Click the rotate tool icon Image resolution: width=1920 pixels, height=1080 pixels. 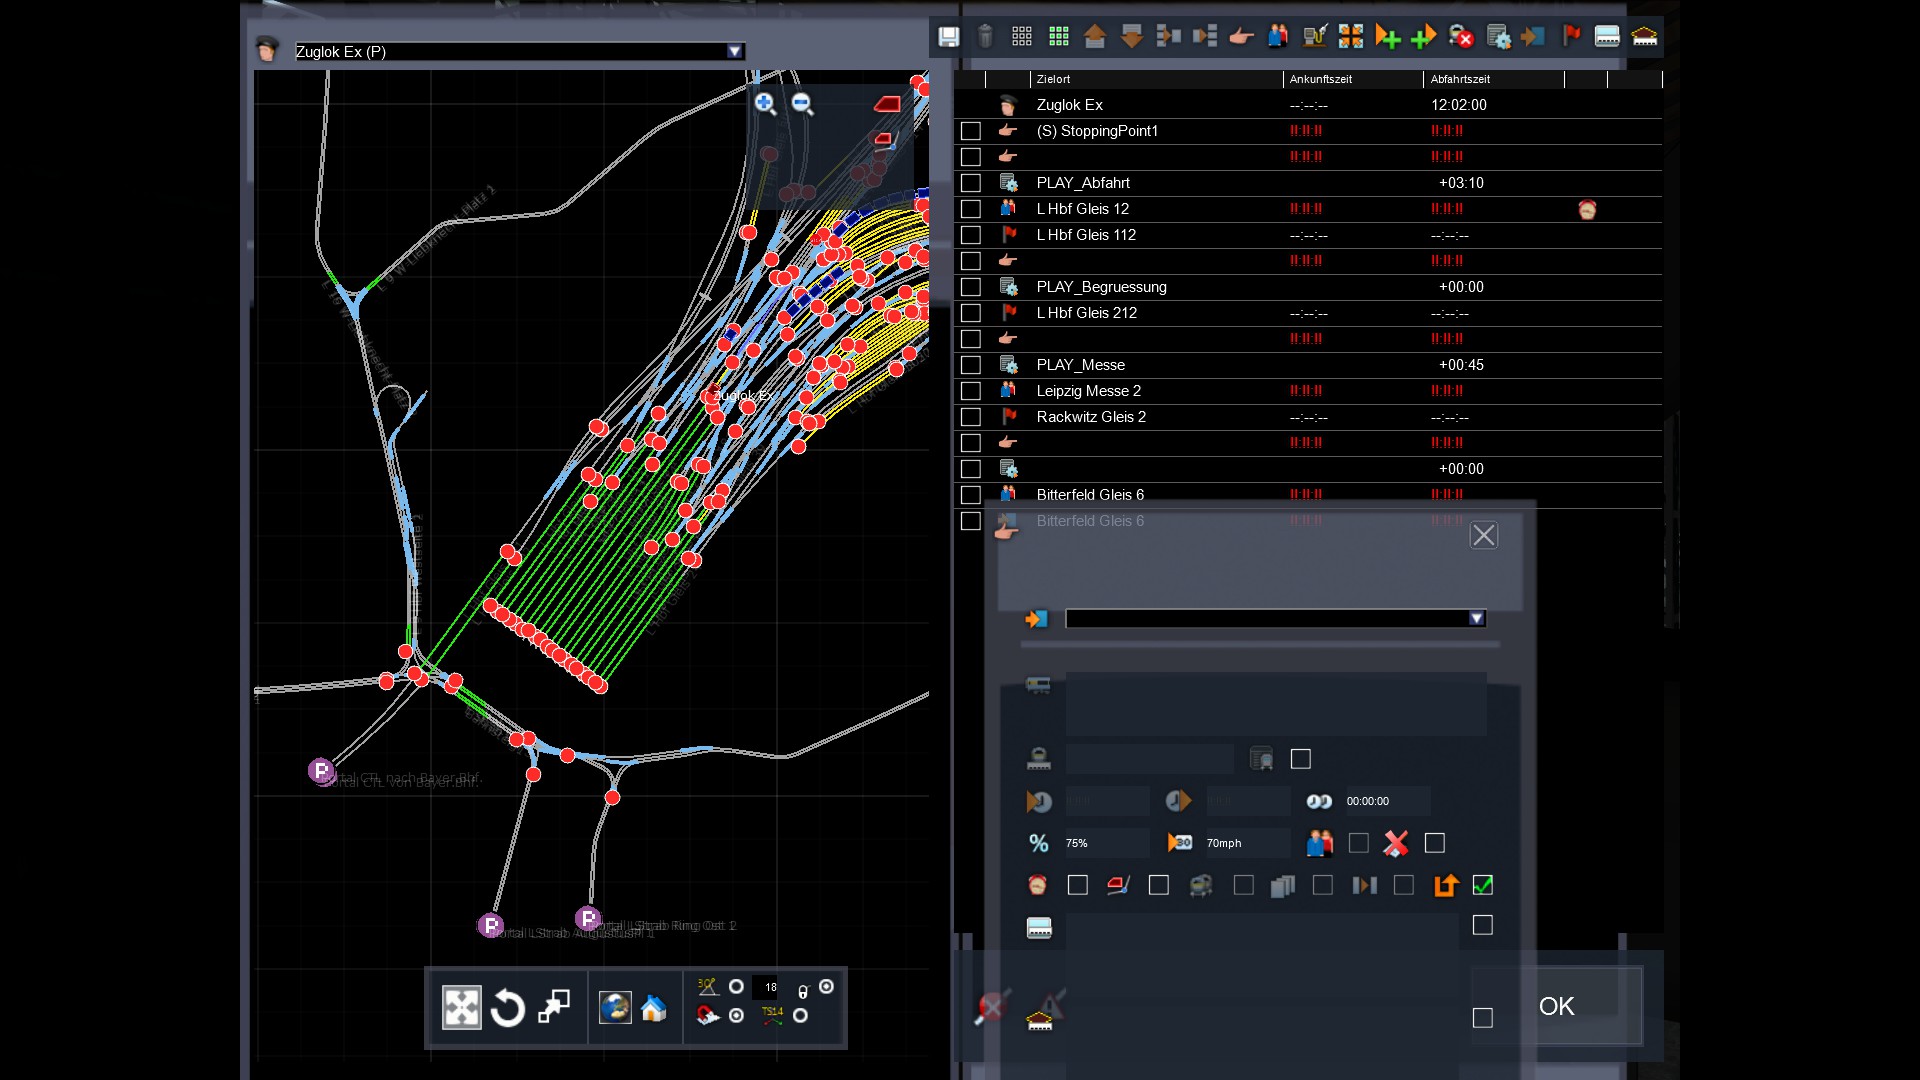508,1008
